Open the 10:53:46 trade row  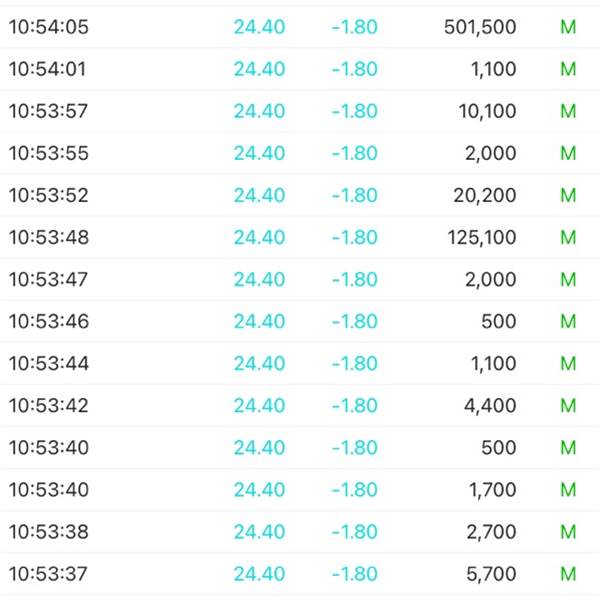[x=300, y=321]
